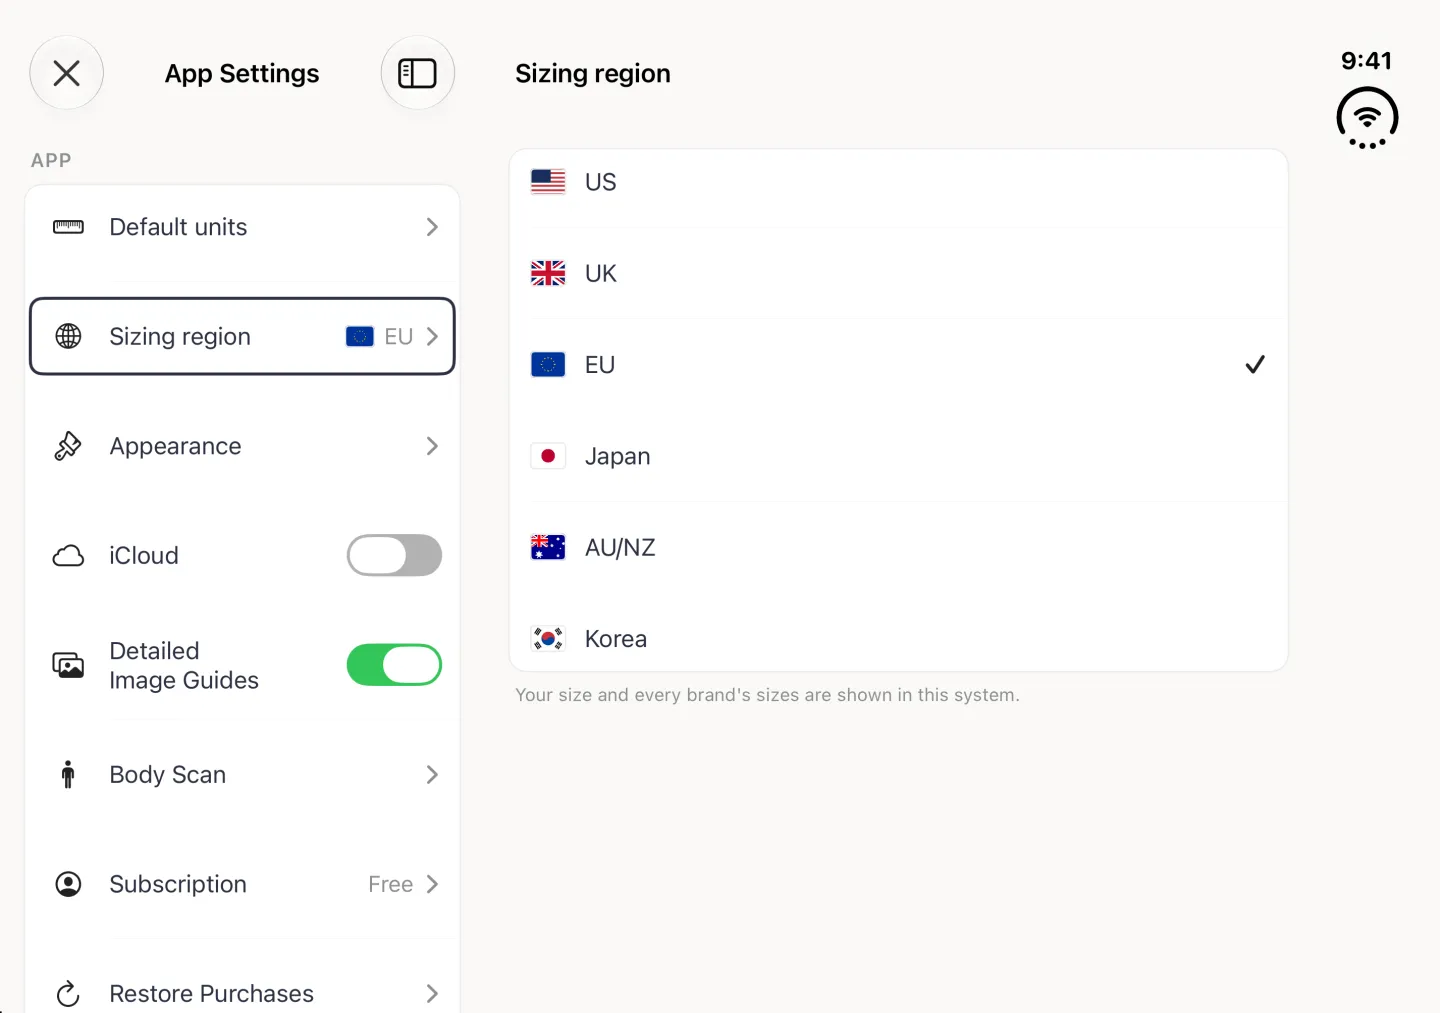1440x1013 pixels.
Task: Click the small EU flag in the sidebar row
Action: pos(360,337)
